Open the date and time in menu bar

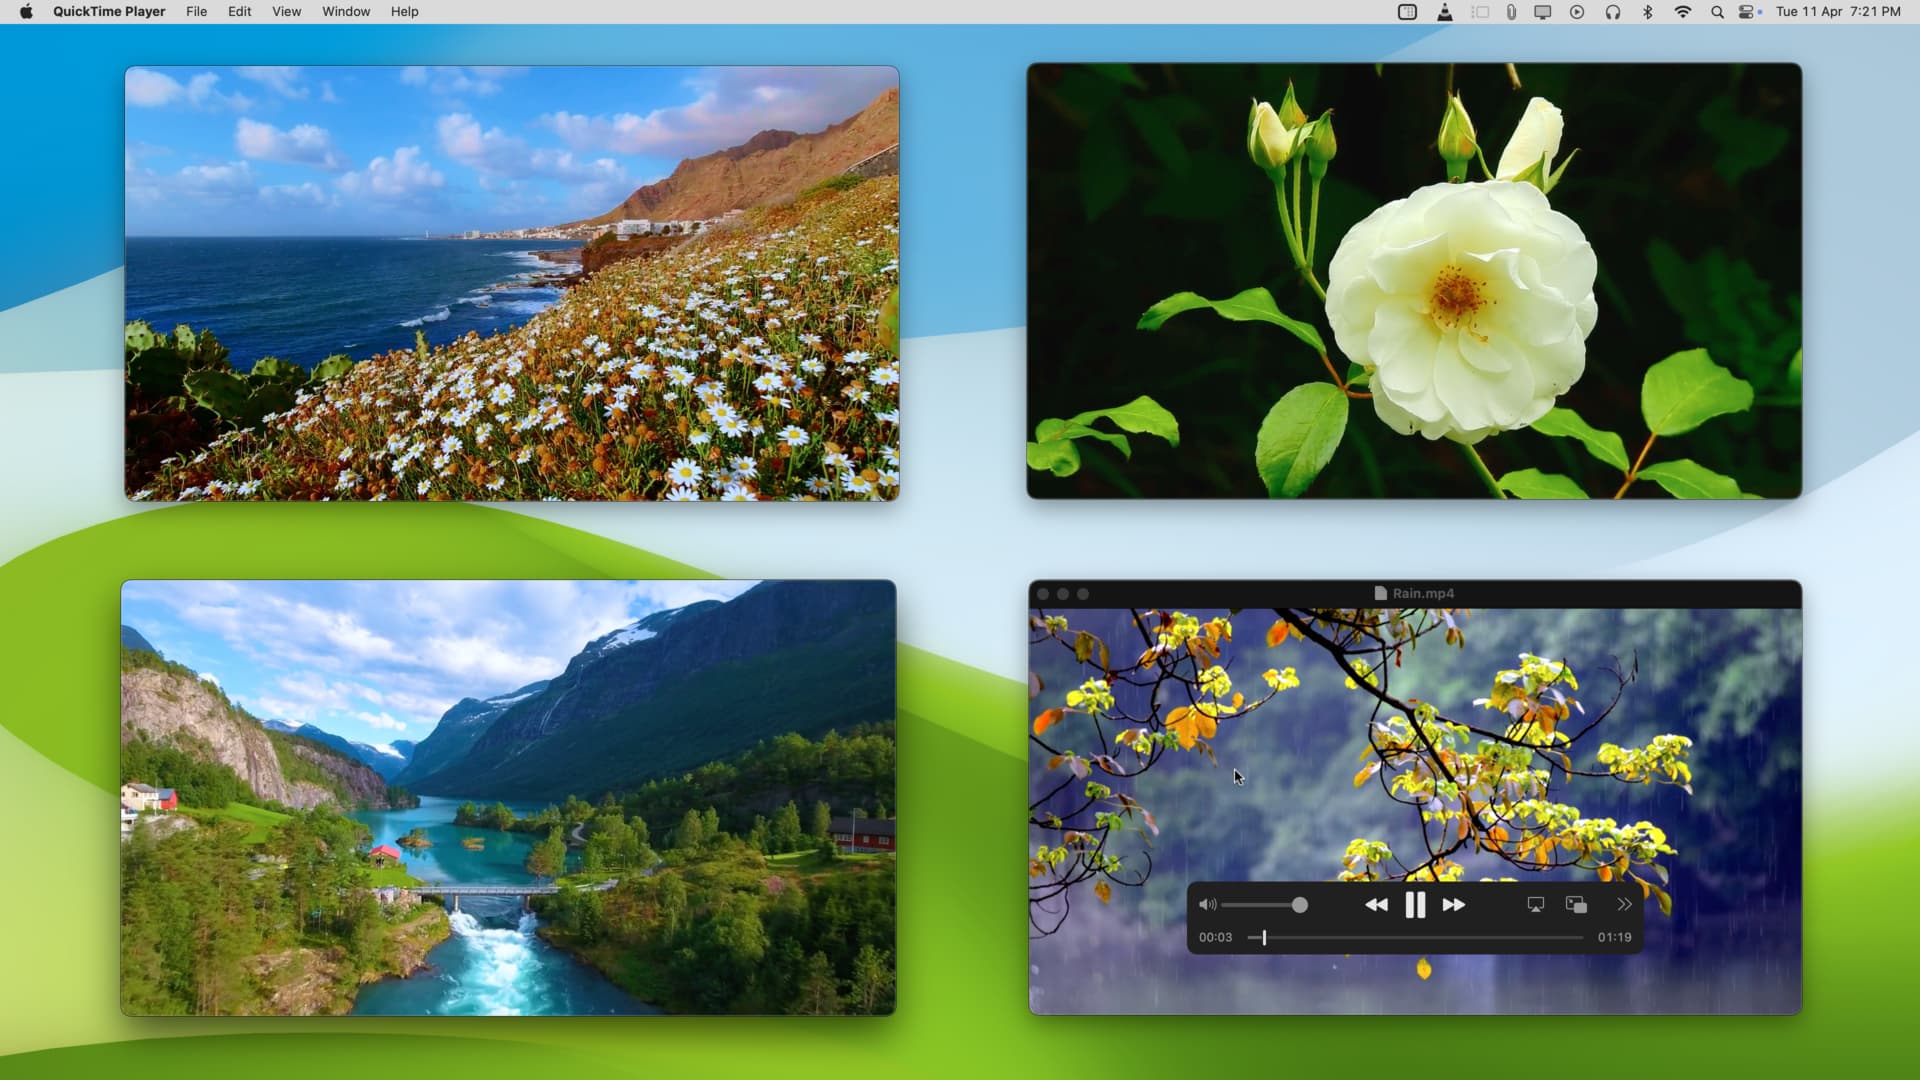[1838, 12]
